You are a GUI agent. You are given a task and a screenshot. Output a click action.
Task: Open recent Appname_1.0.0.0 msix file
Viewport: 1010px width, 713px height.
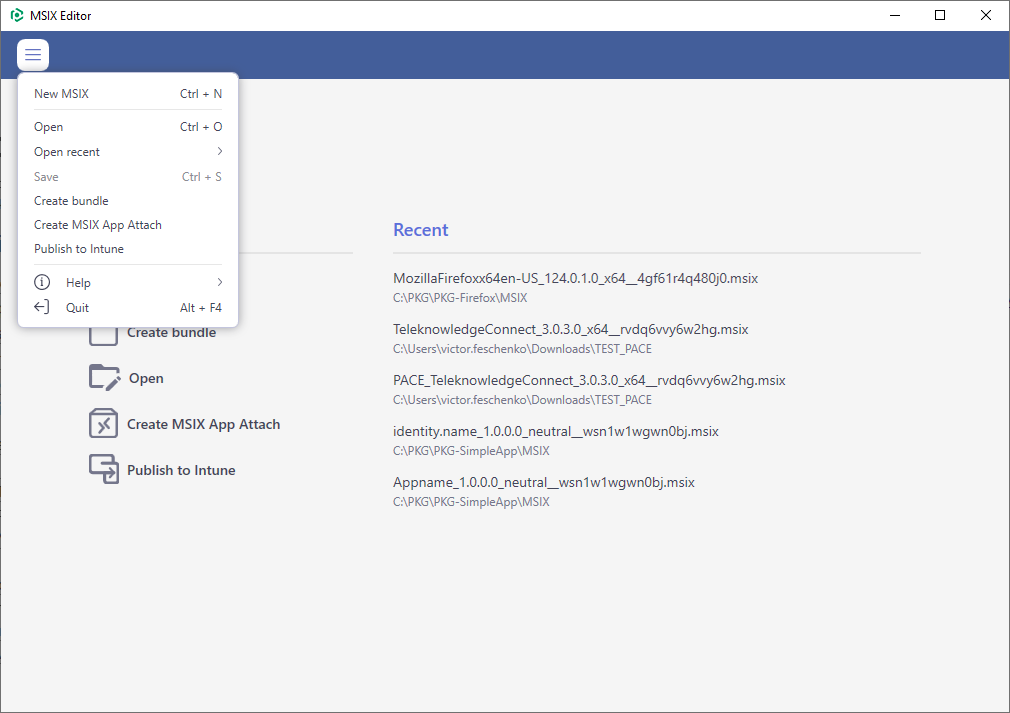click(544, 482)
